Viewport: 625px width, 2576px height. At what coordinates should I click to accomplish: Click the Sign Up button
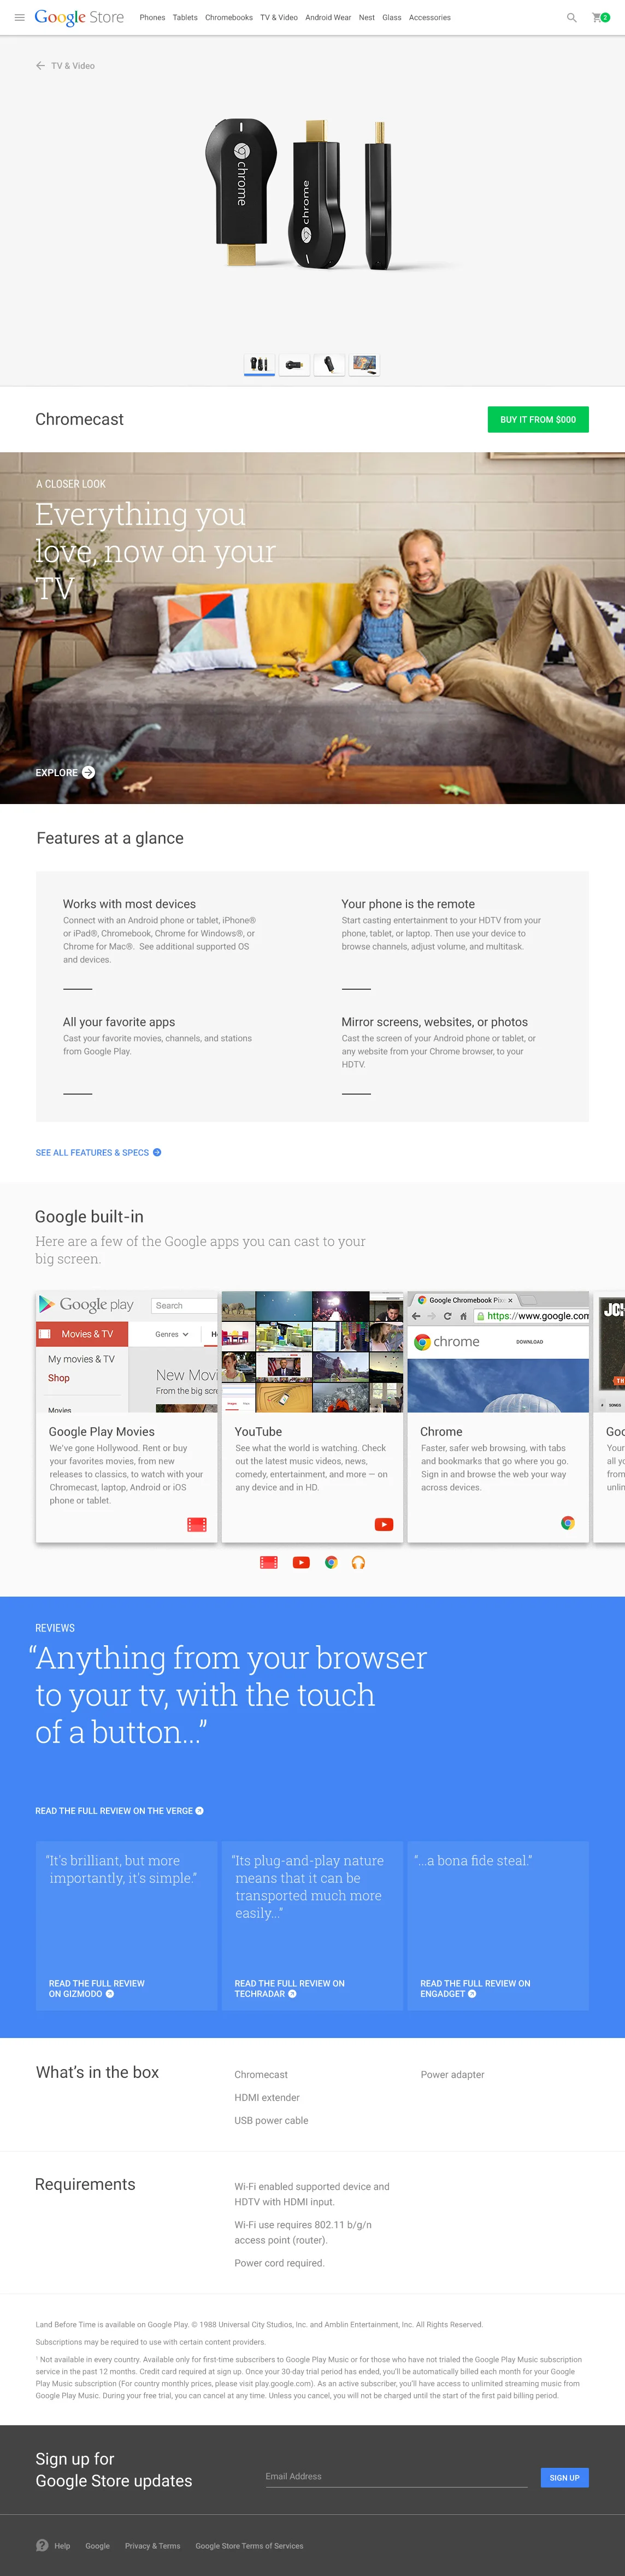[x=564, y=2477]
